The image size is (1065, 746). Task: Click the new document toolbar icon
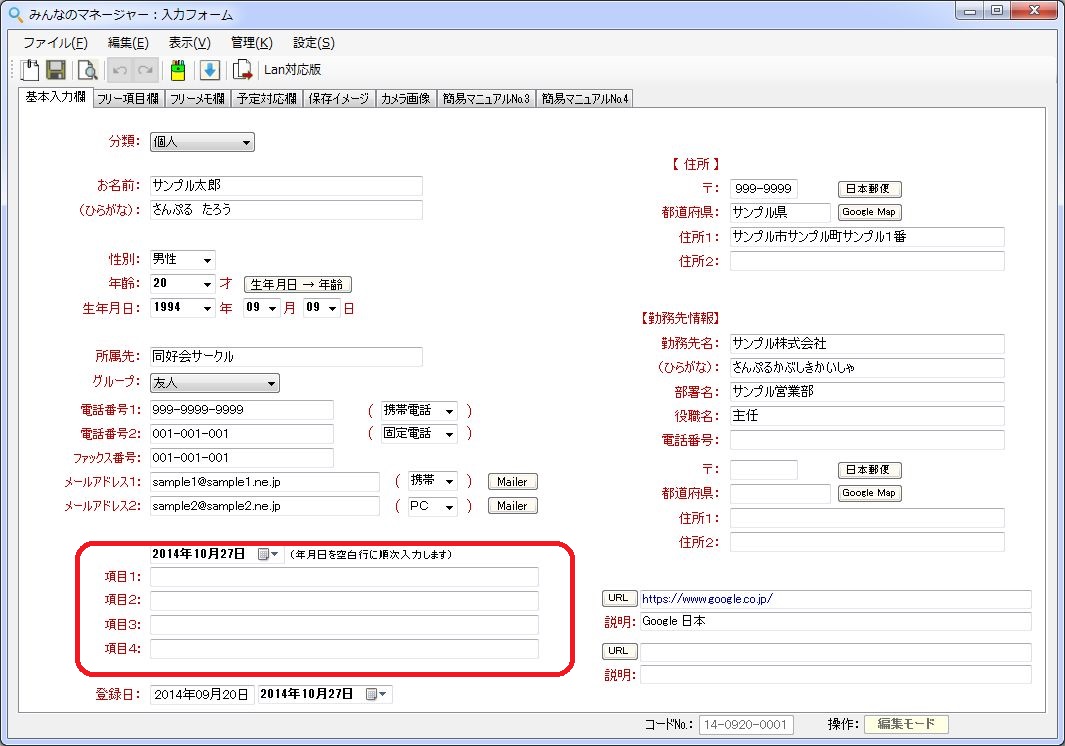pos(30,70)
